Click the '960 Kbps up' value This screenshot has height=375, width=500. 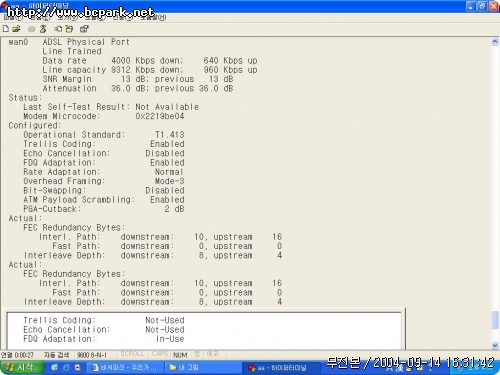tap(231, 70)
